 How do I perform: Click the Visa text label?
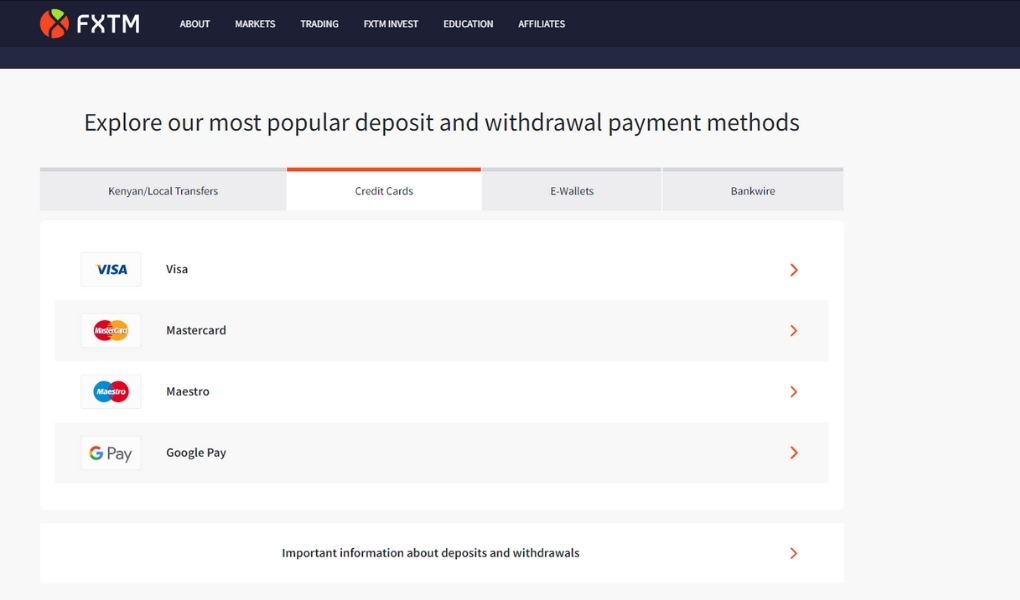[x=177, y=269]
